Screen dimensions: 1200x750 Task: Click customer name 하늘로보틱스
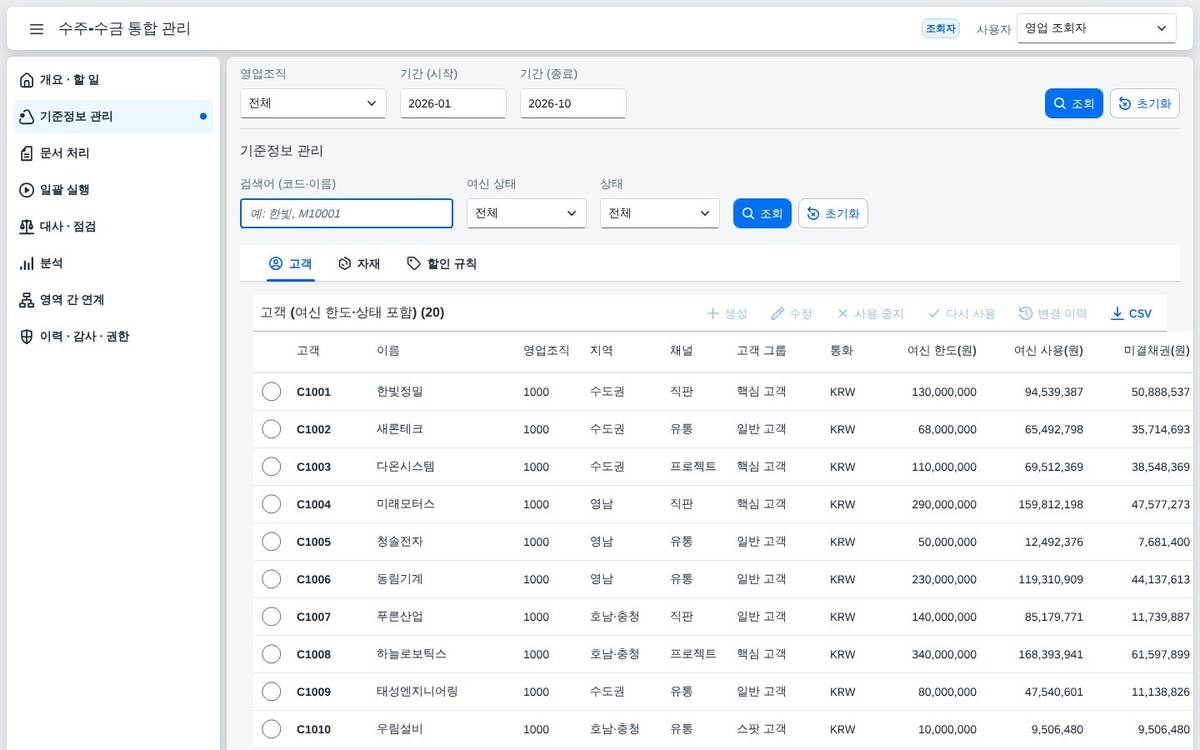(x=412, y=654)
